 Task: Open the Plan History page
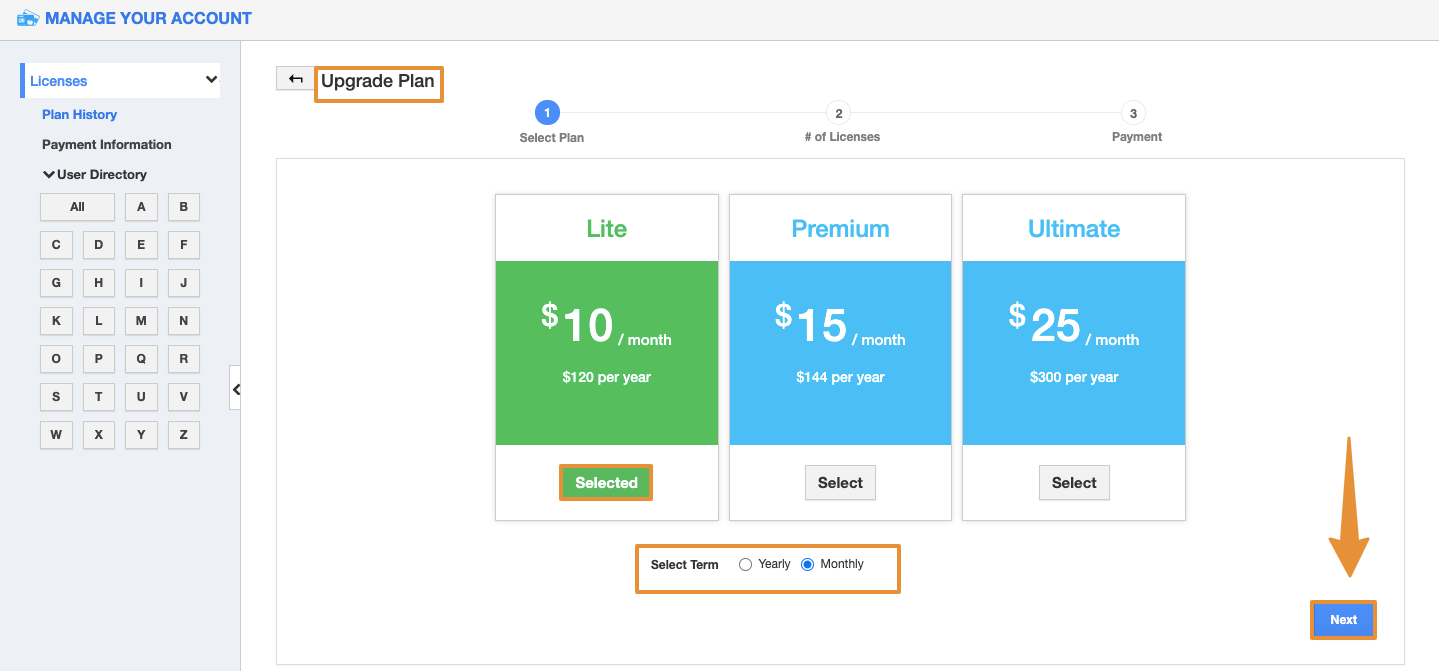click(79, 114)
